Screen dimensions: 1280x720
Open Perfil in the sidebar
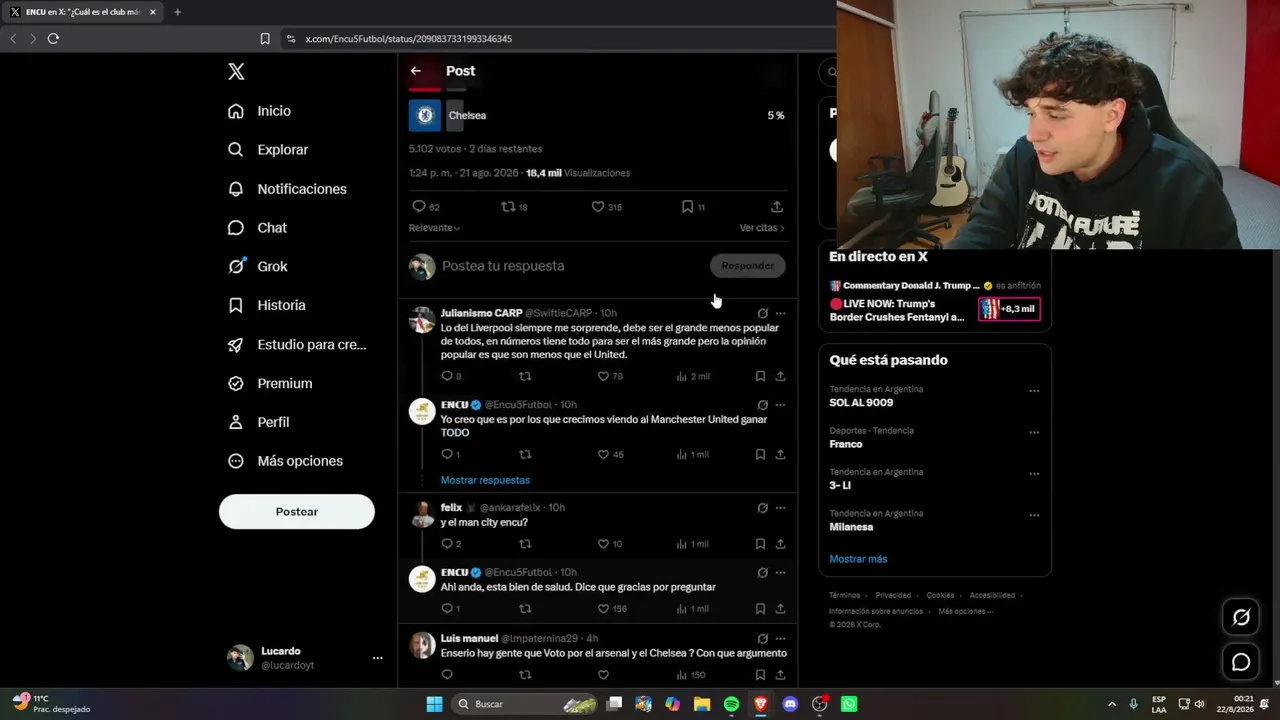pos(258,422)
